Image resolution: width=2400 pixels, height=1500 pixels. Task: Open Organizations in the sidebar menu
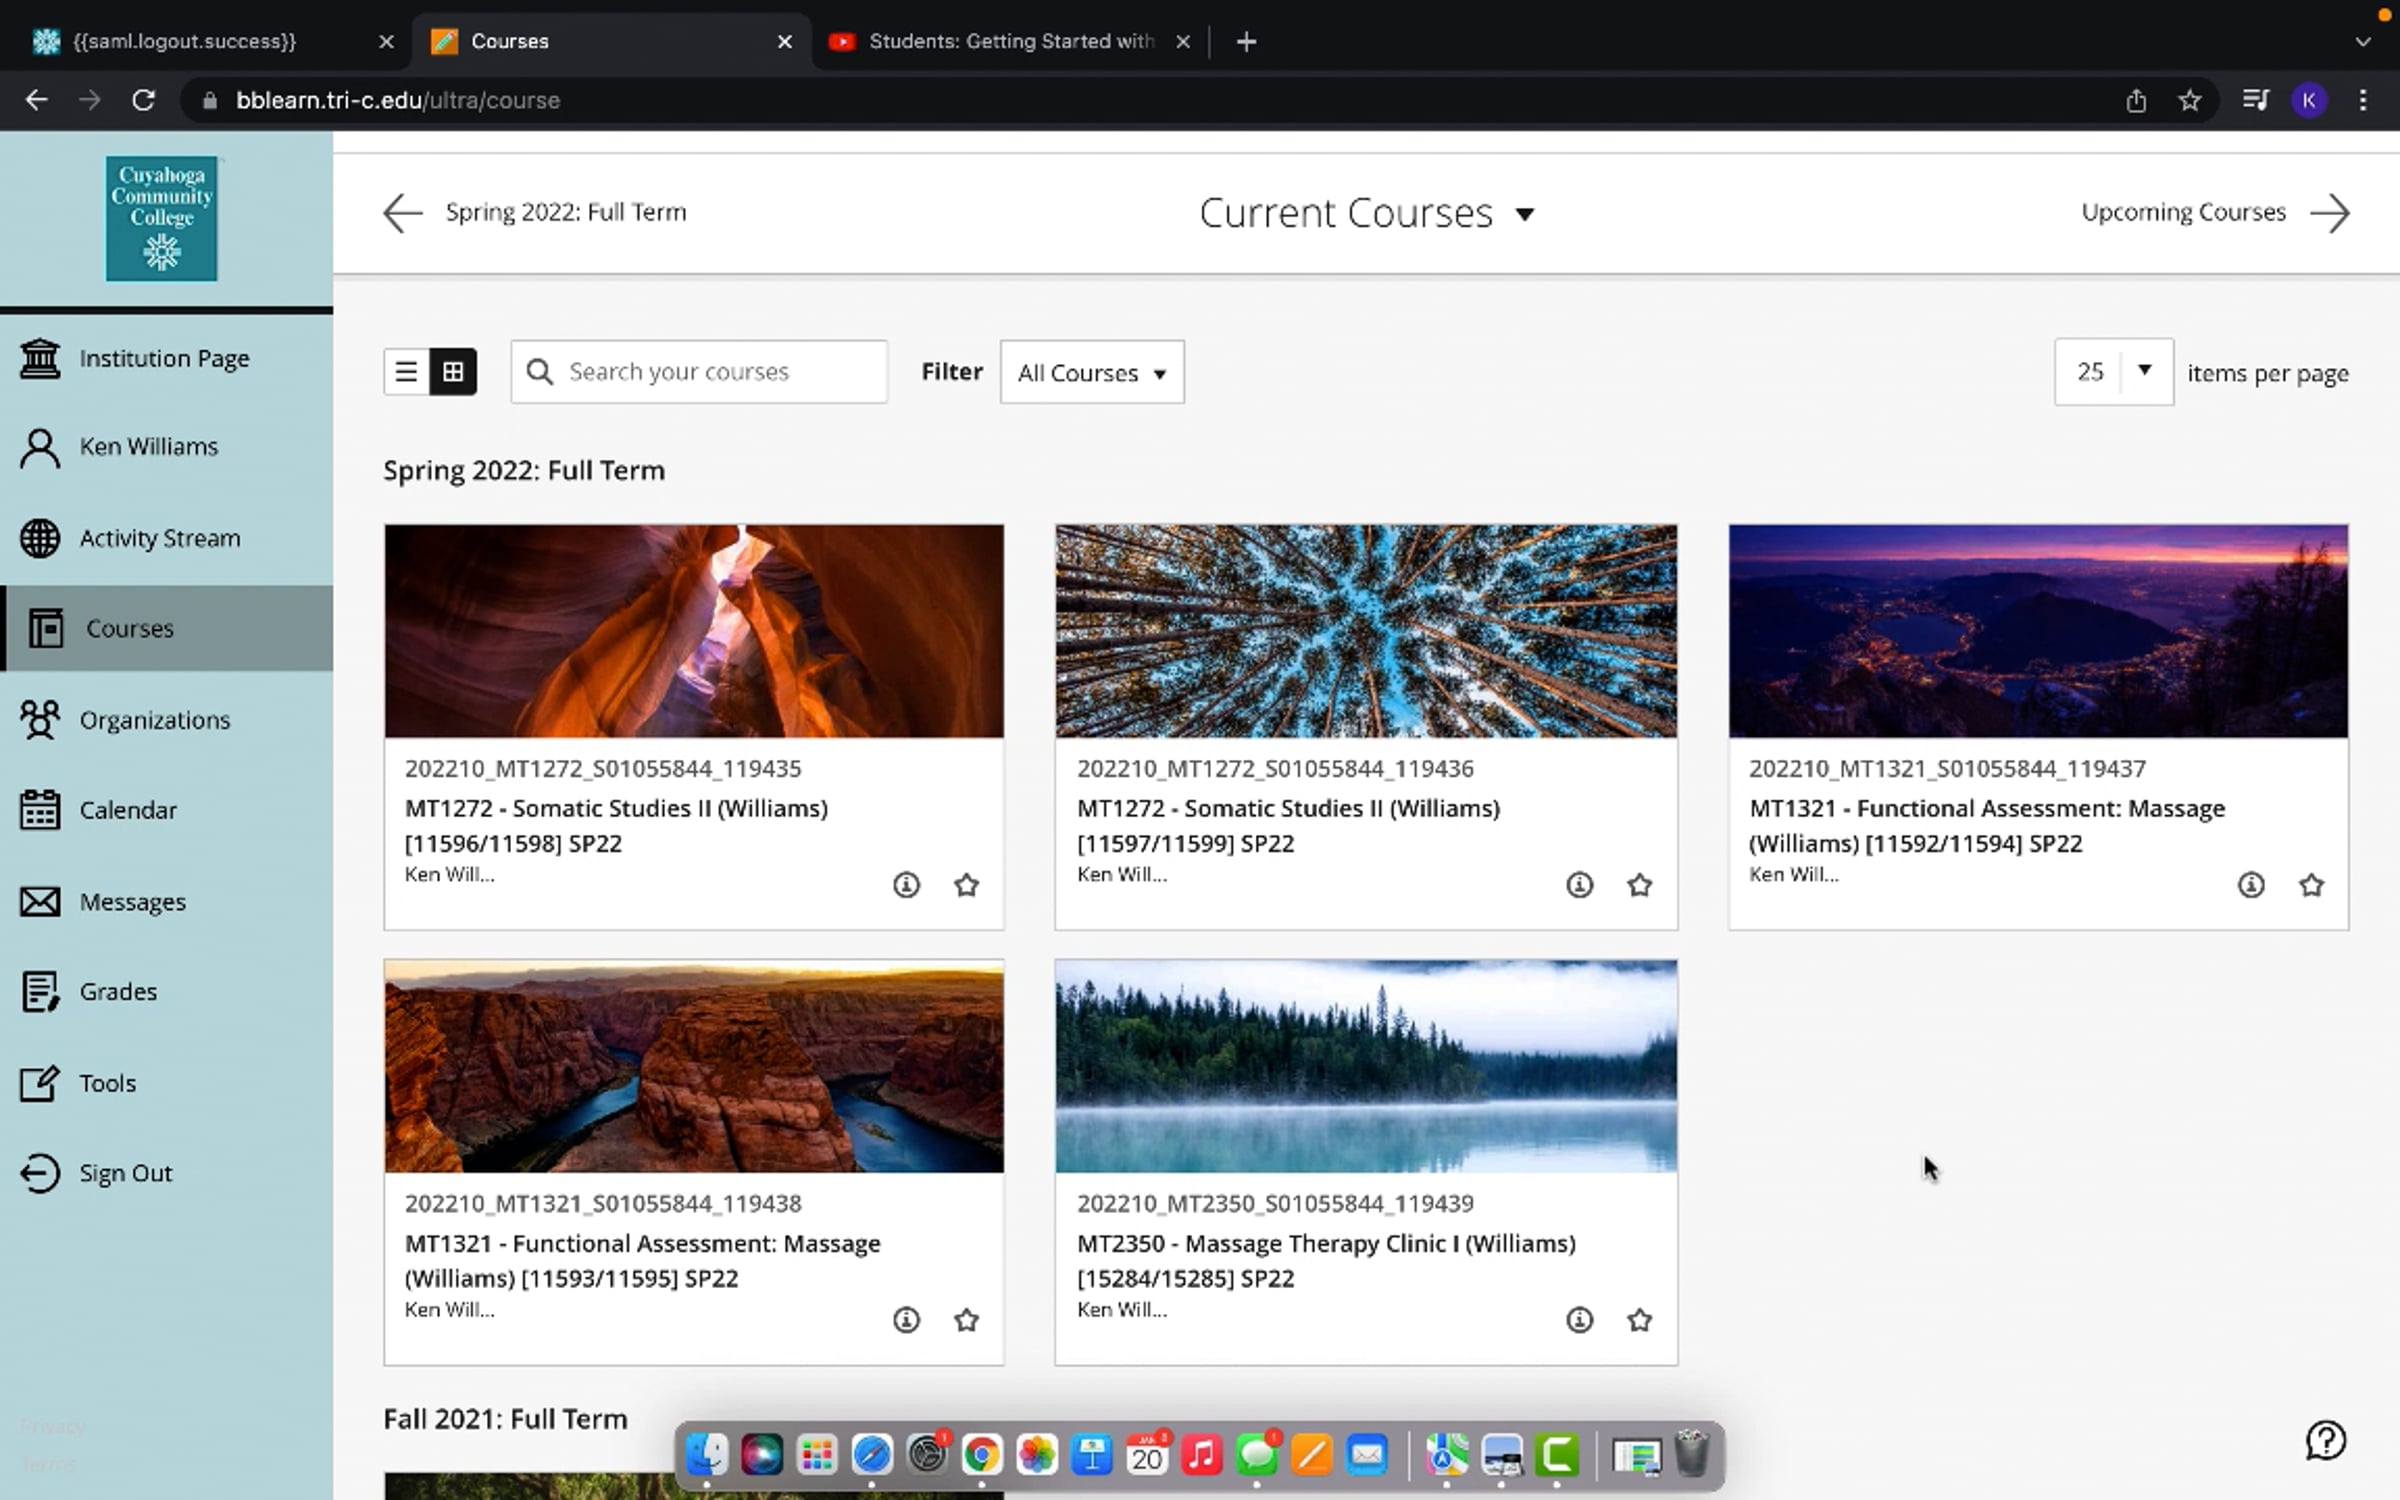[154, 720]
